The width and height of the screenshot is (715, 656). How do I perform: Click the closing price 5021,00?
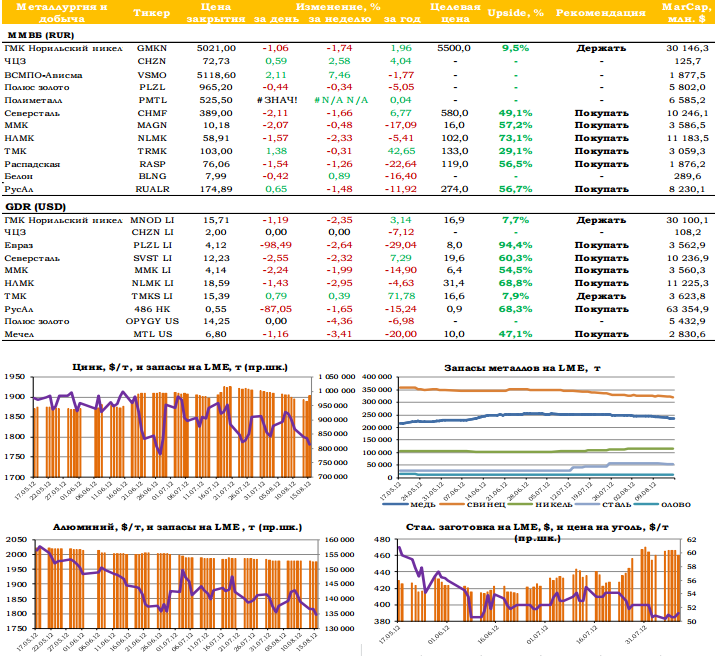pyautogui.click(x=216, y=48)
